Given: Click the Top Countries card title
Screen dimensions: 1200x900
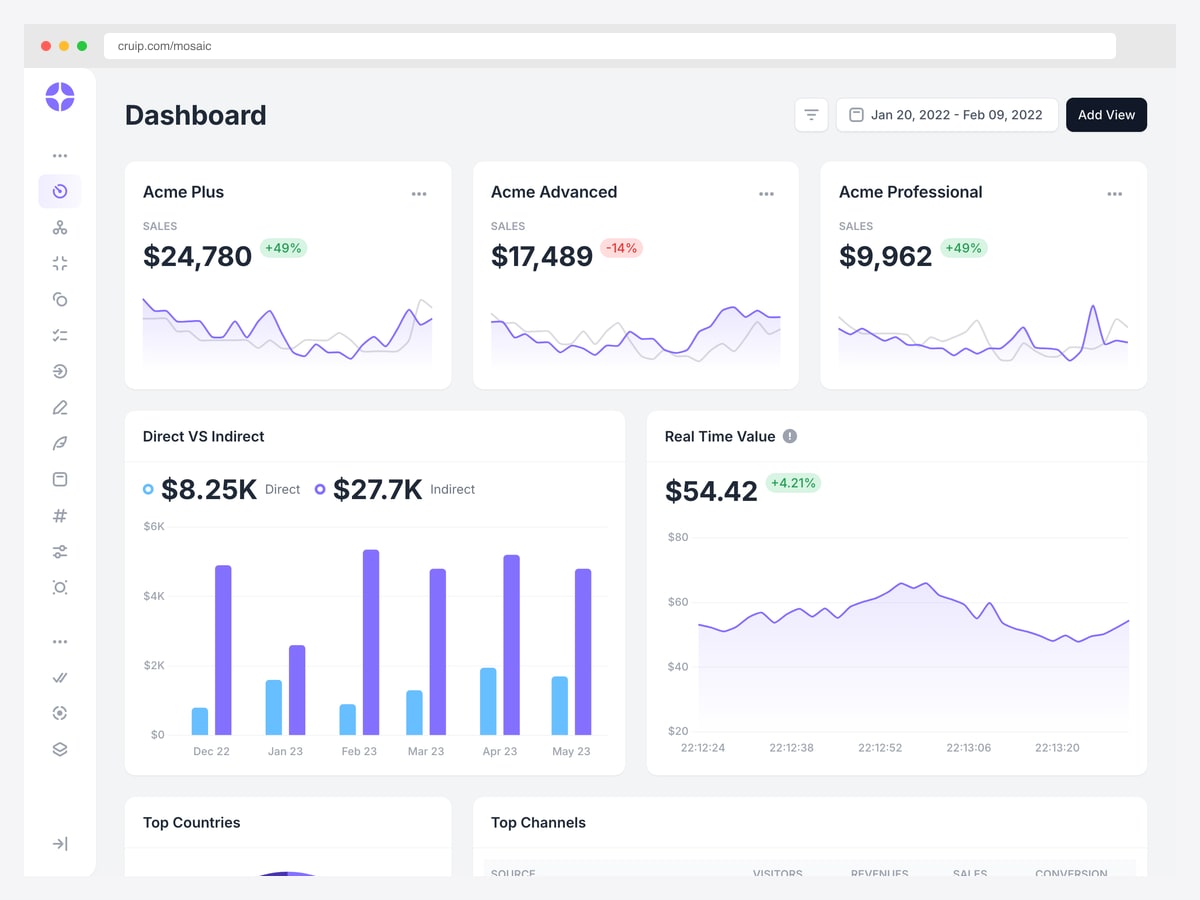Looking at the screenshot, I should coord(192,823).
